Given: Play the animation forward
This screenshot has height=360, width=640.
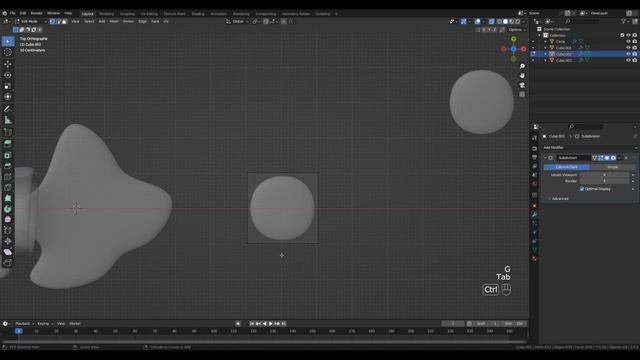Looking at the screenshot, I should tap(271, 324).
